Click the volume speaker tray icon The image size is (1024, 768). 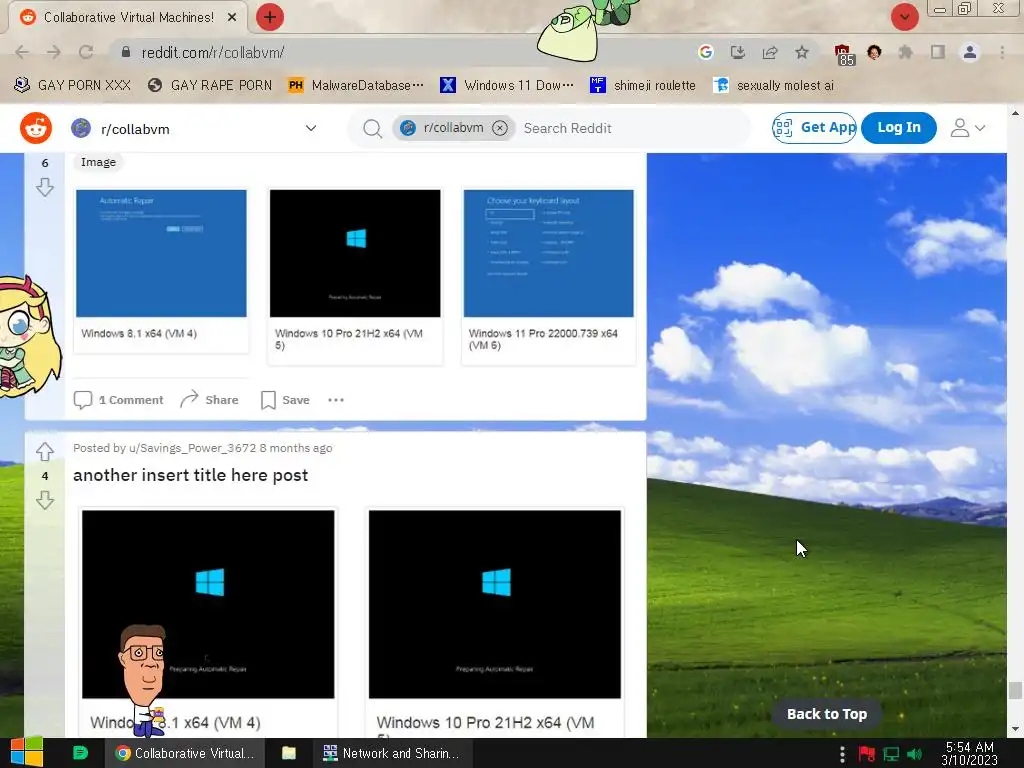point(915,754)
